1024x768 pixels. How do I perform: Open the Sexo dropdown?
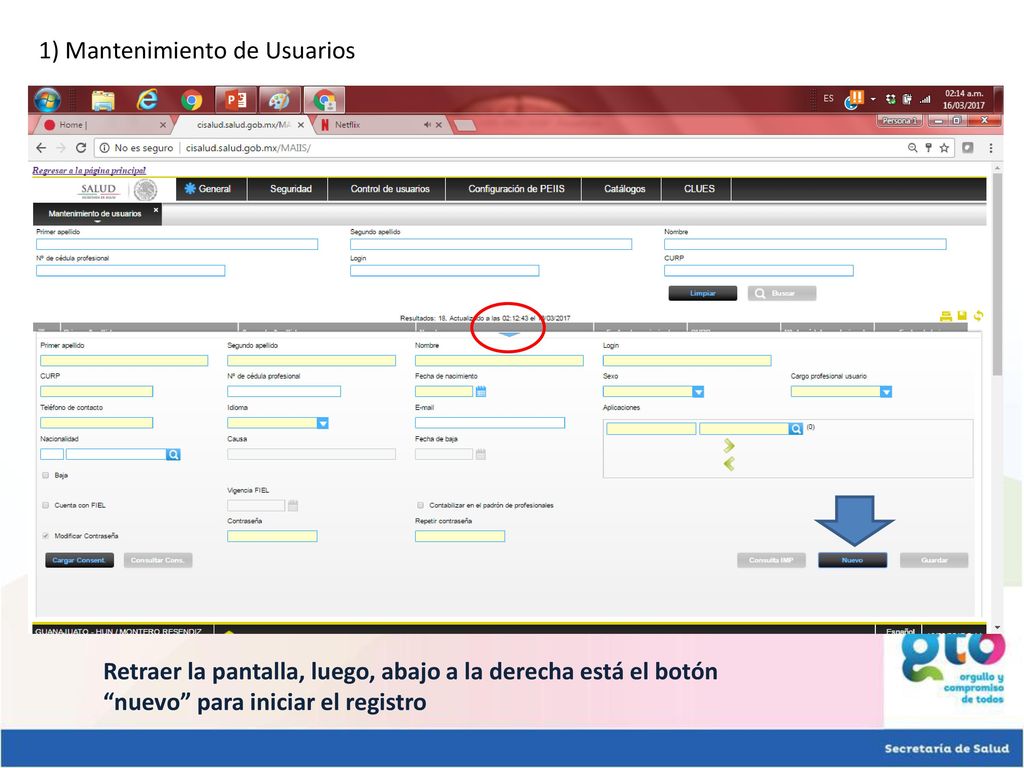(698, 392)
